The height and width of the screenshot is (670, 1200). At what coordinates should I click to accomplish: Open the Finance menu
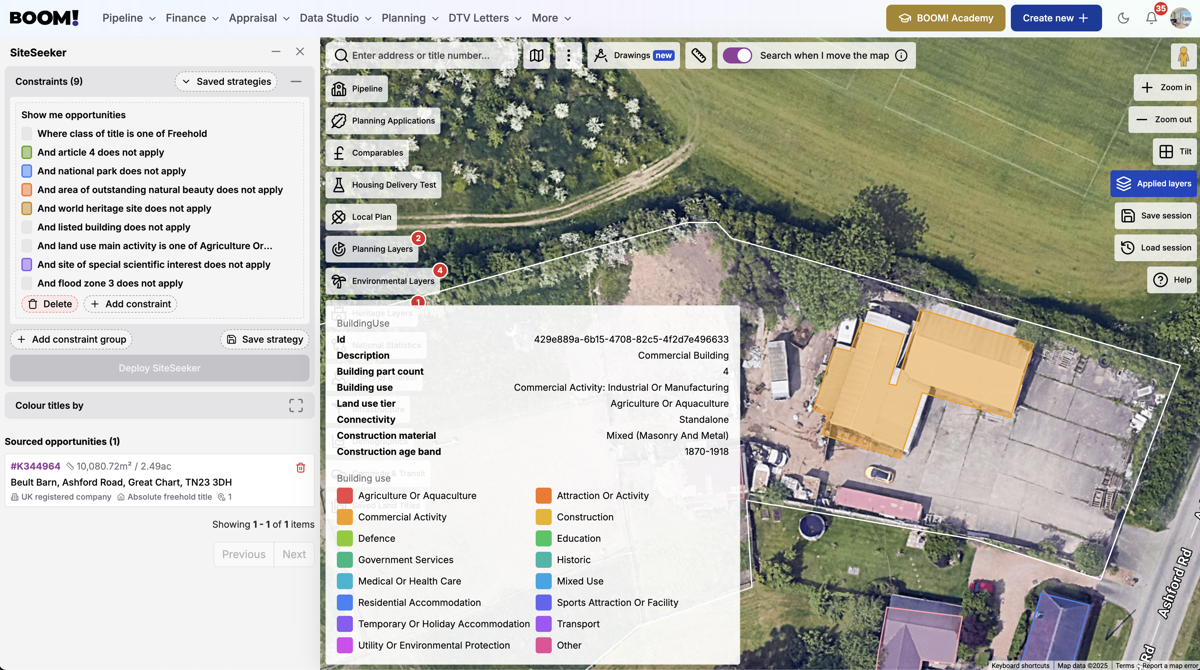point(192,18)
